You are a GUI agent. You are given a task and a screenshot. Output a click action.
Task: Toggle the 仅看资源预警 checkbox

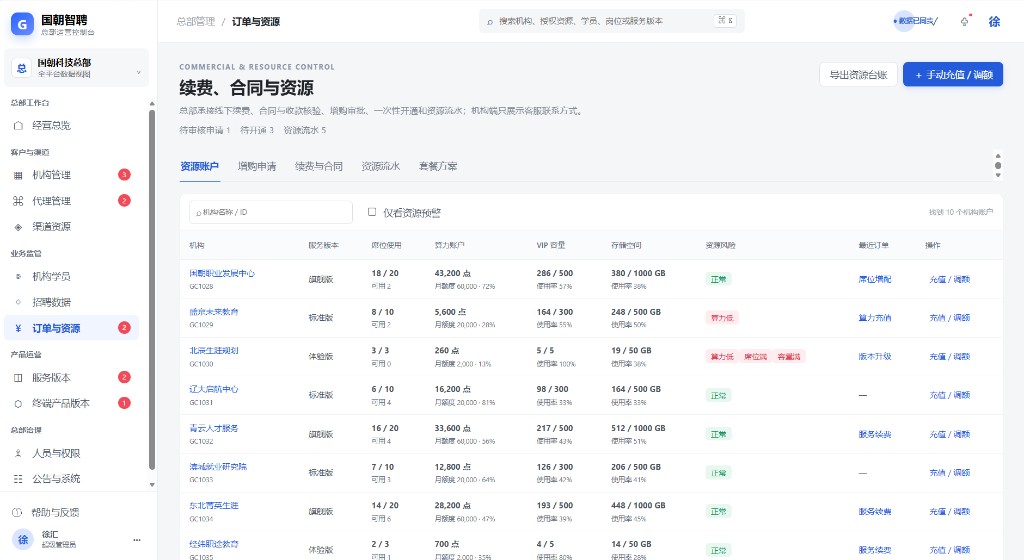(x=372, y=212)
